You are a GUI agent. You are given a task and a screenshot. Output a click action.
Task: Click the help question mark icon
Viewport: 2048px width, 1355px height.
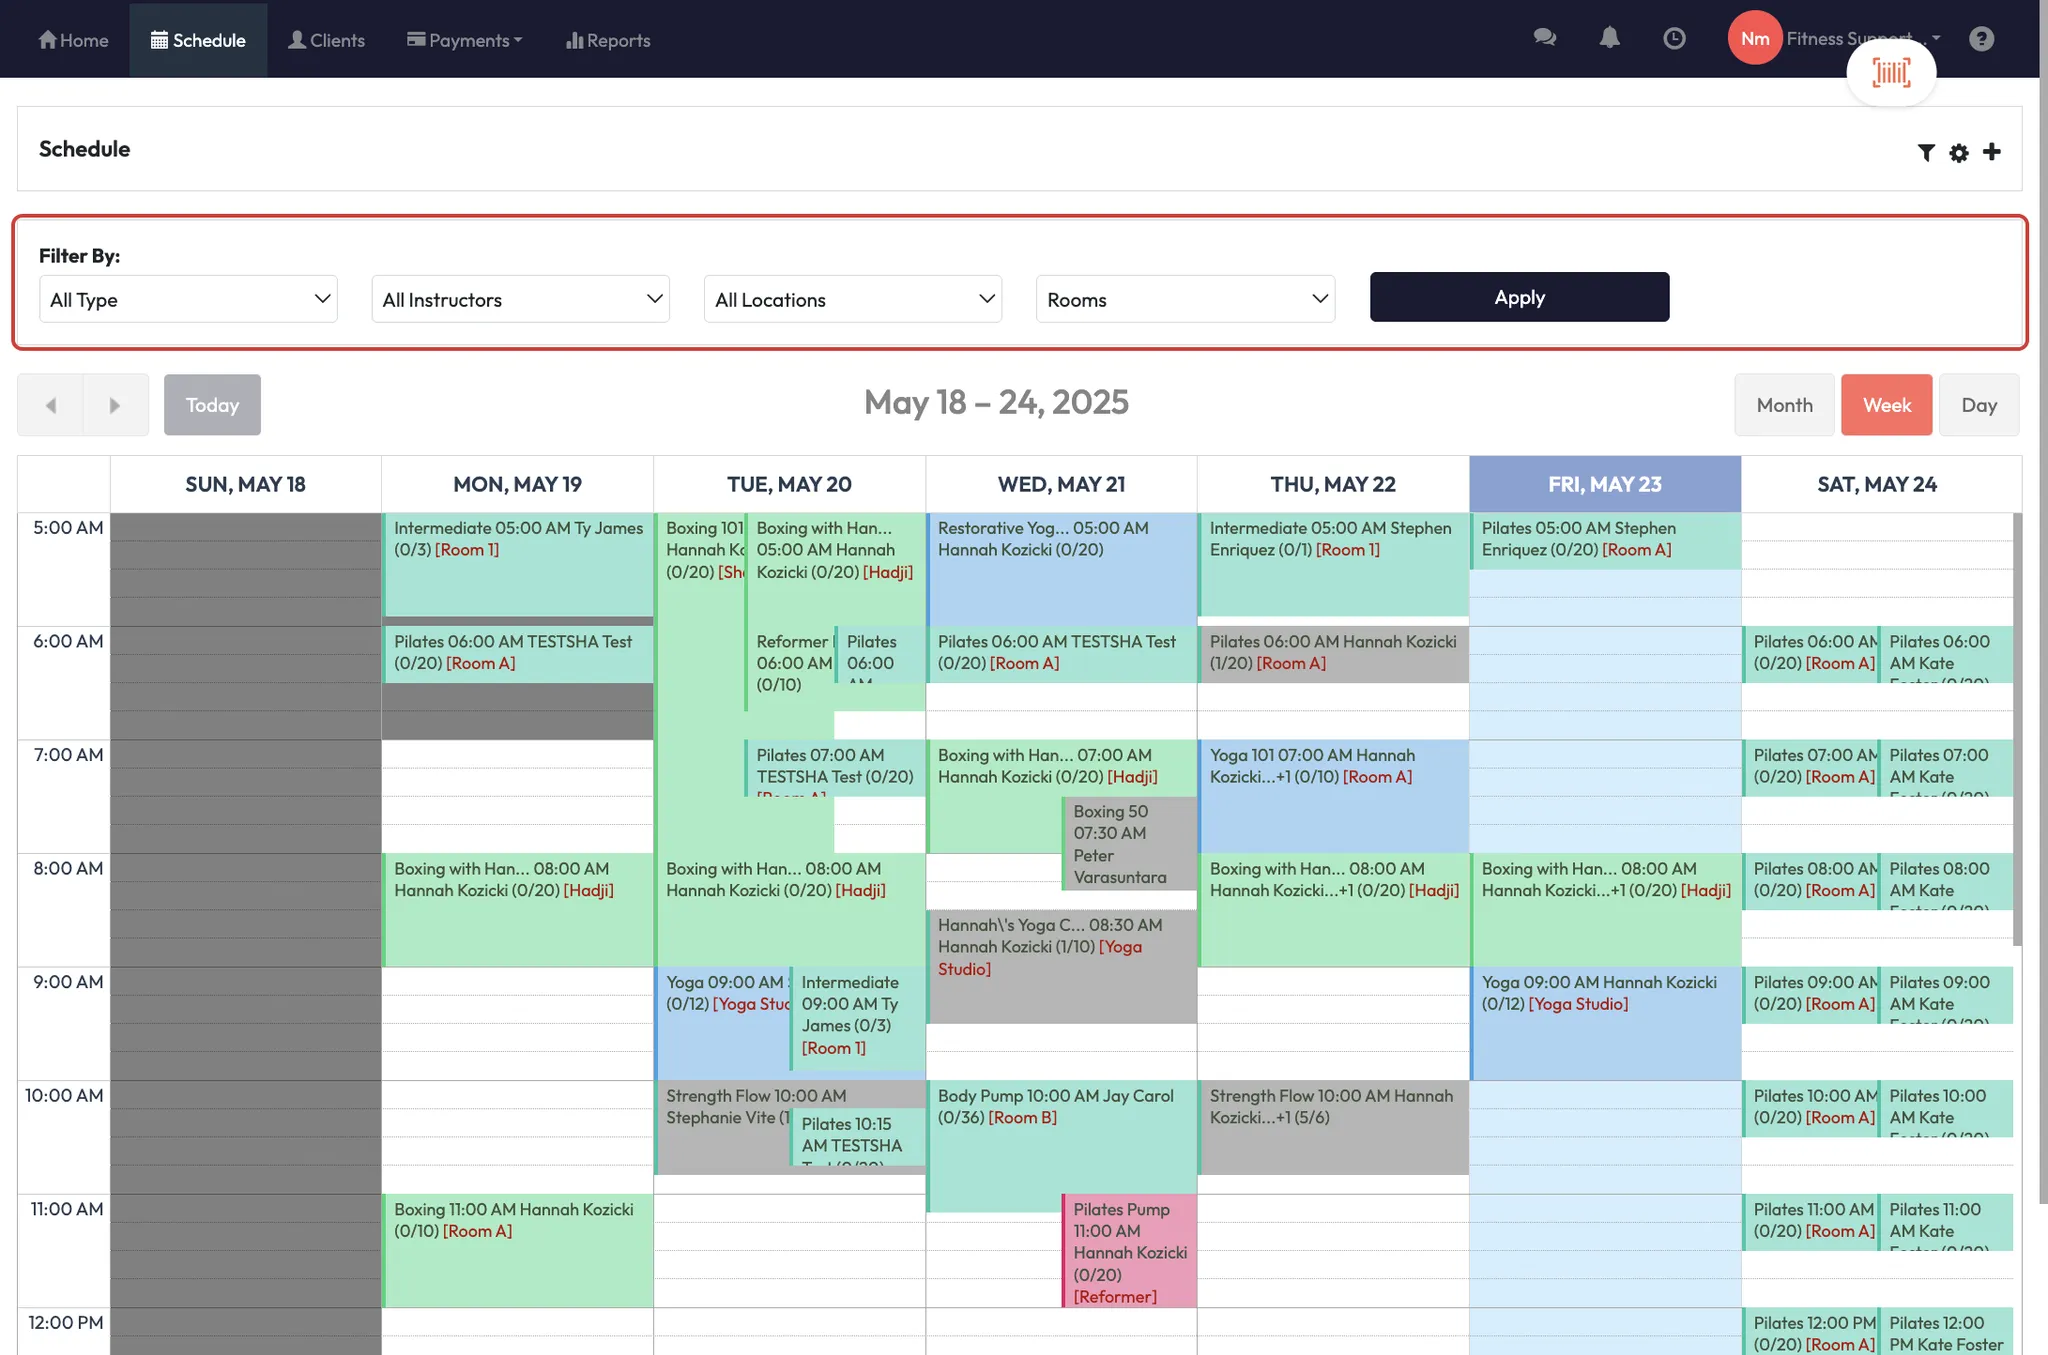pyautogui.click(x=1981, y=38)
